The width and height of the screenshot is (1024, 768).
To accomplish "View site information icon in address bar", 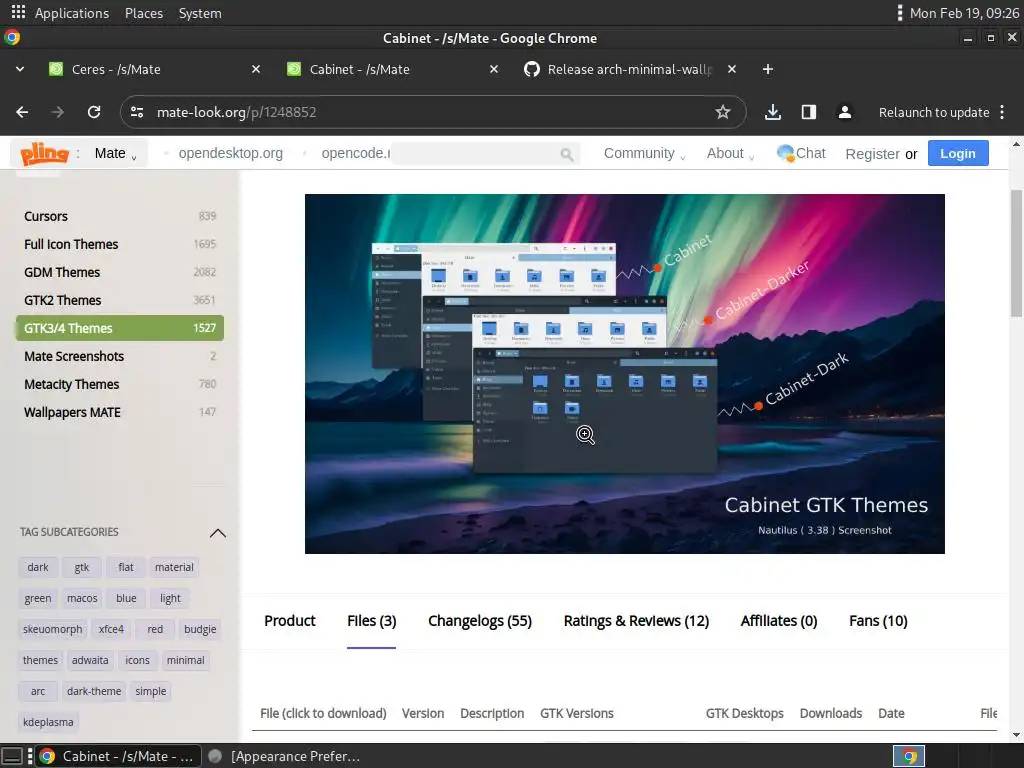I will pos(136,112).
